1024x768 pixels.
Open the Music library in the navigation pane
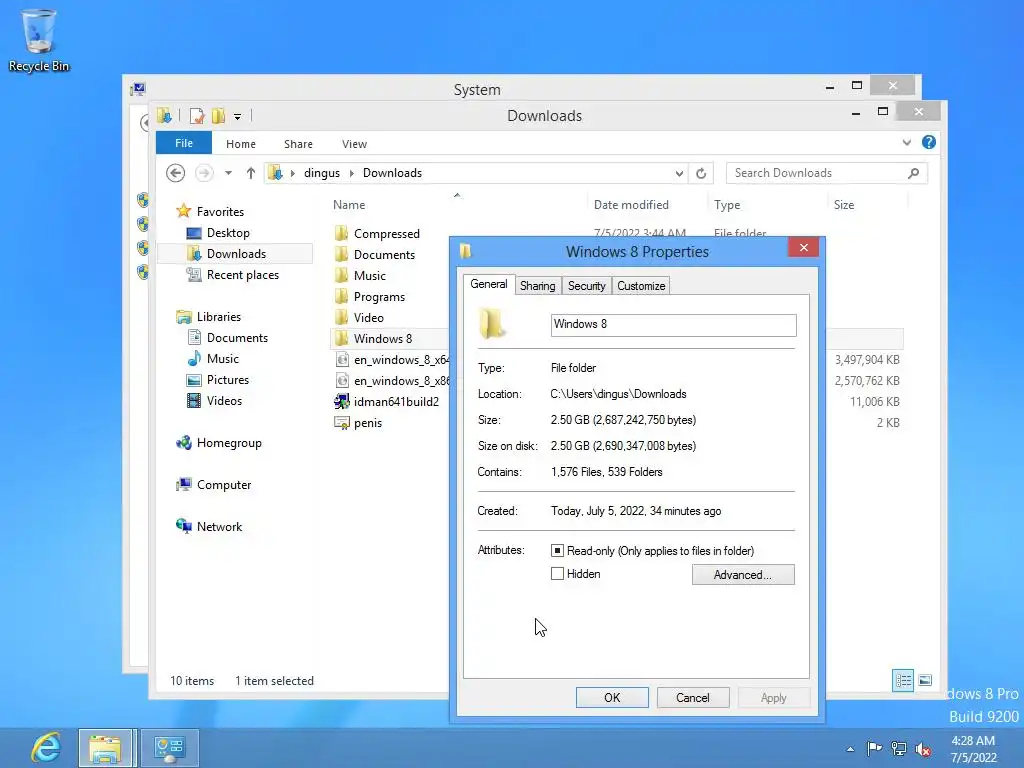[x=223, y=359]
